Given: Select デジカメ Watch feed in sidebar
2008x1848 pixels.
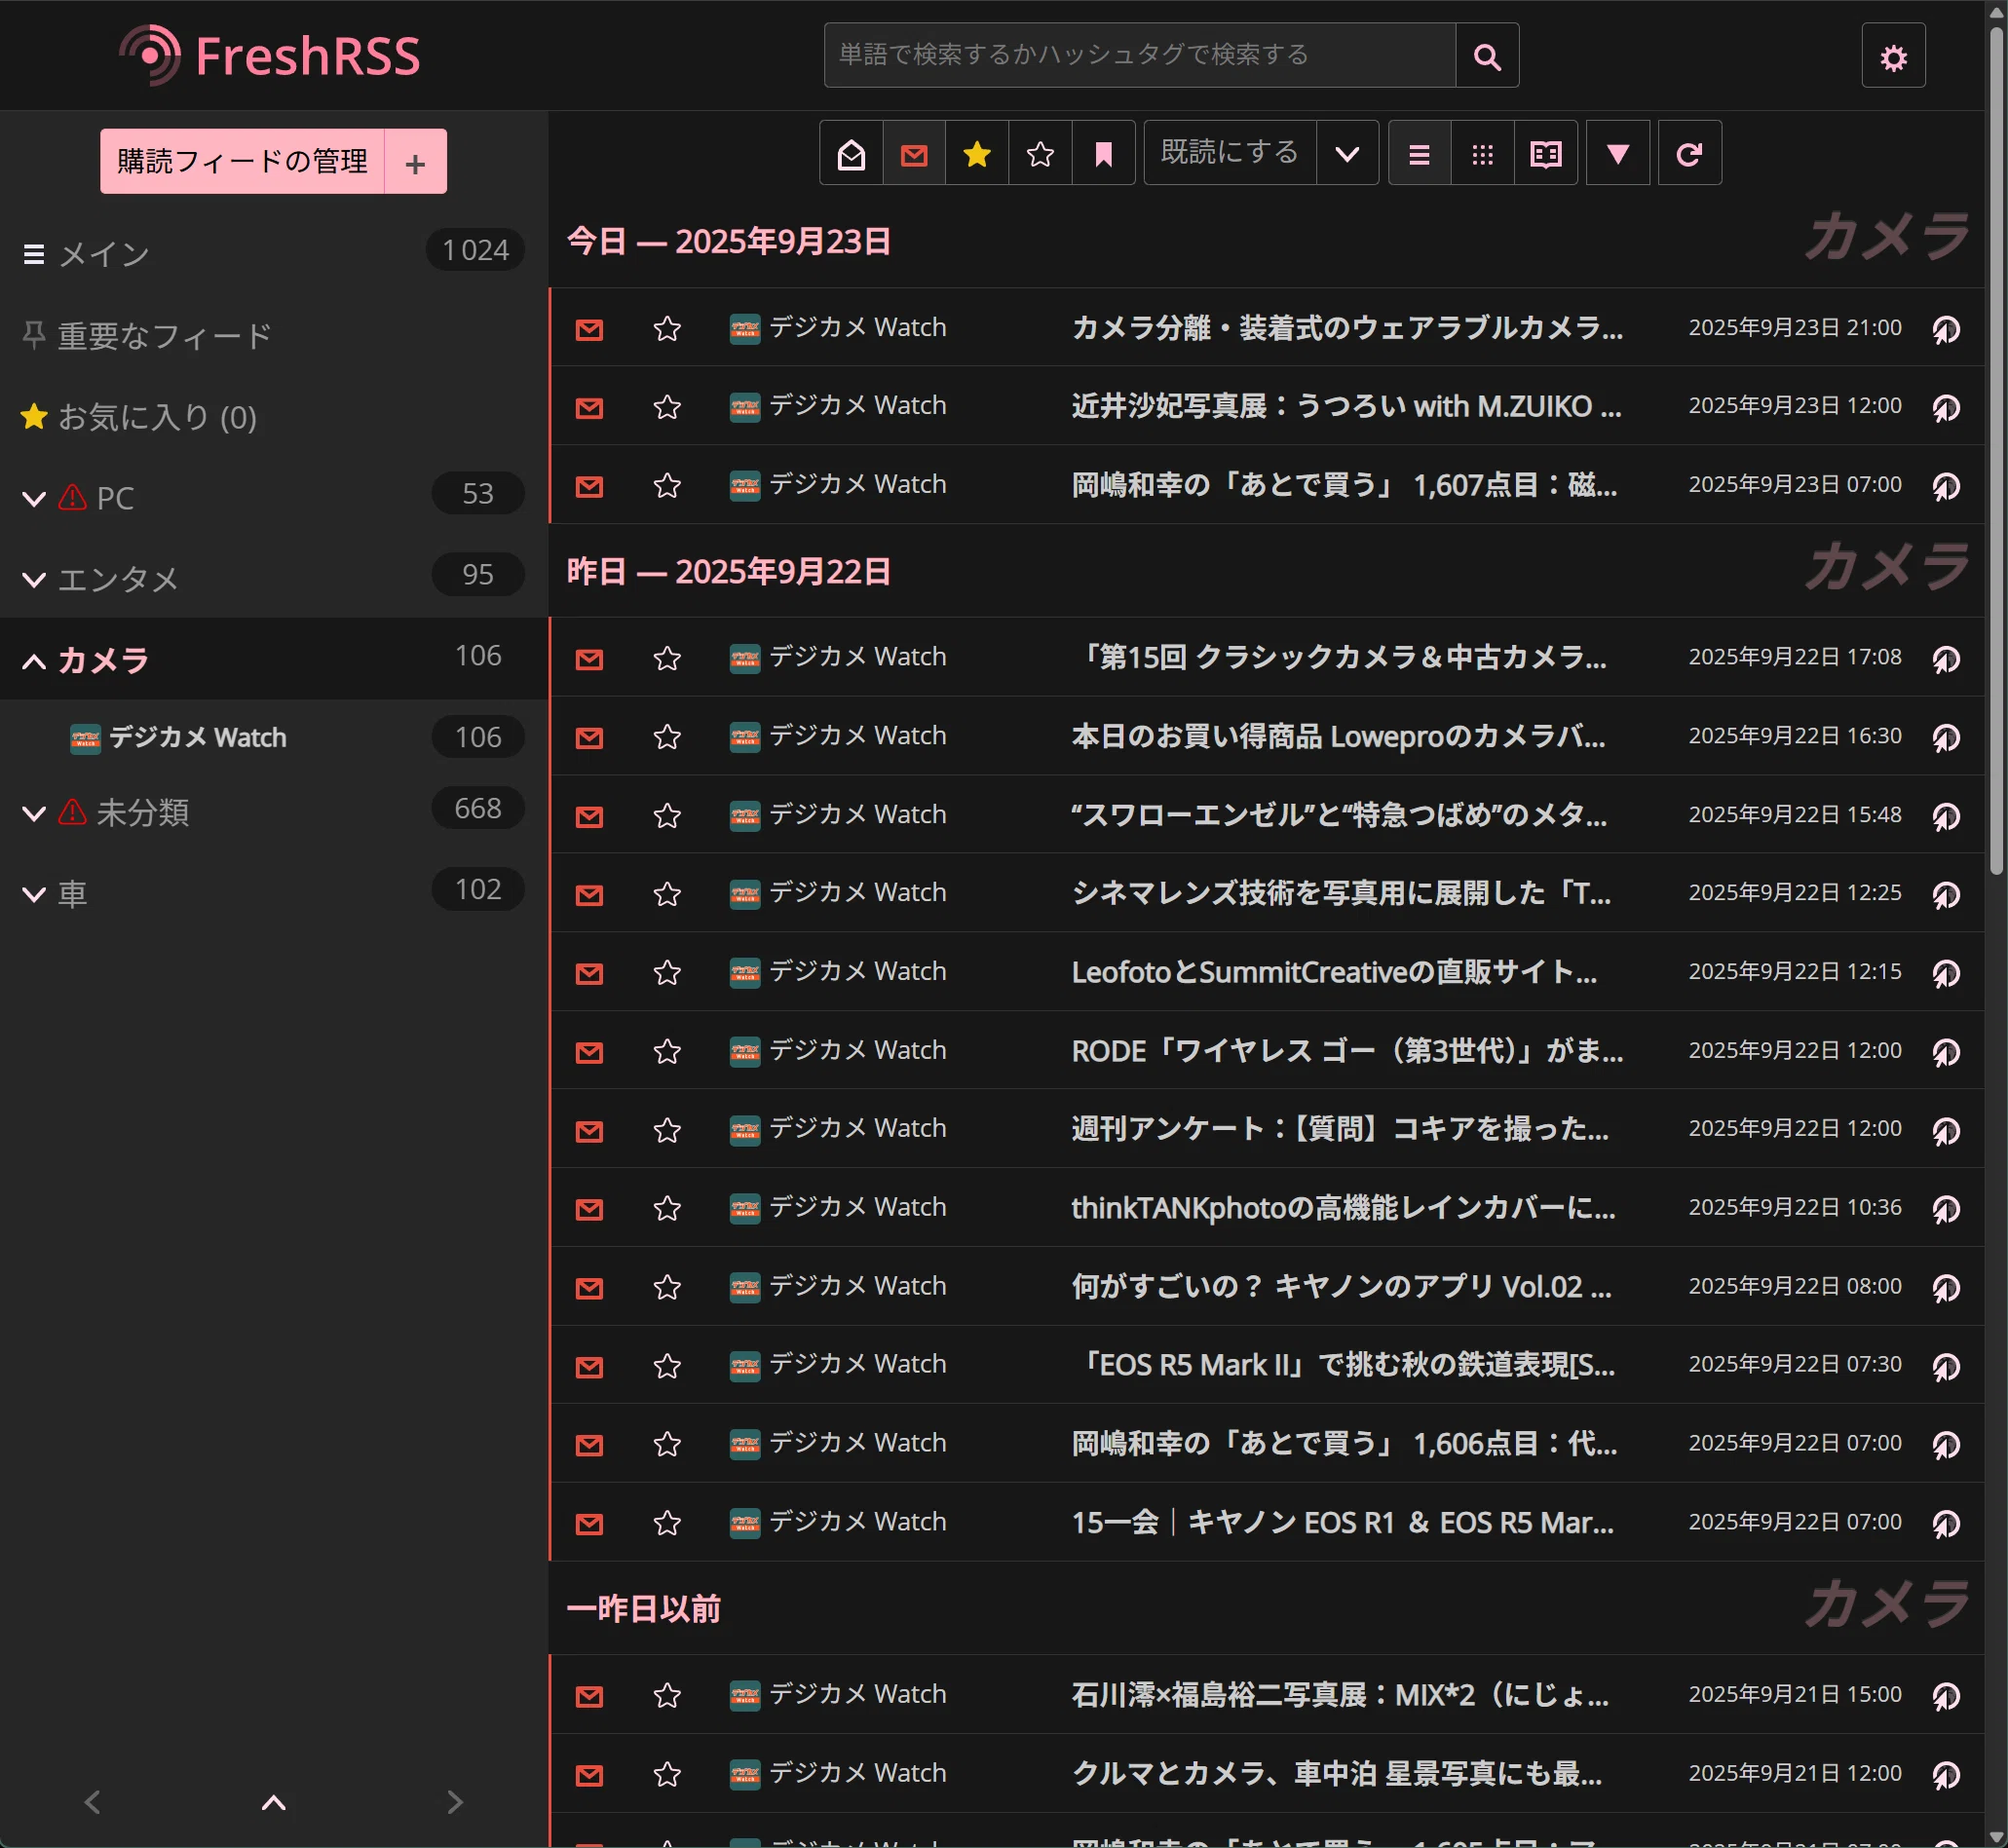Looking at the screenshot, I should [197, 738].
